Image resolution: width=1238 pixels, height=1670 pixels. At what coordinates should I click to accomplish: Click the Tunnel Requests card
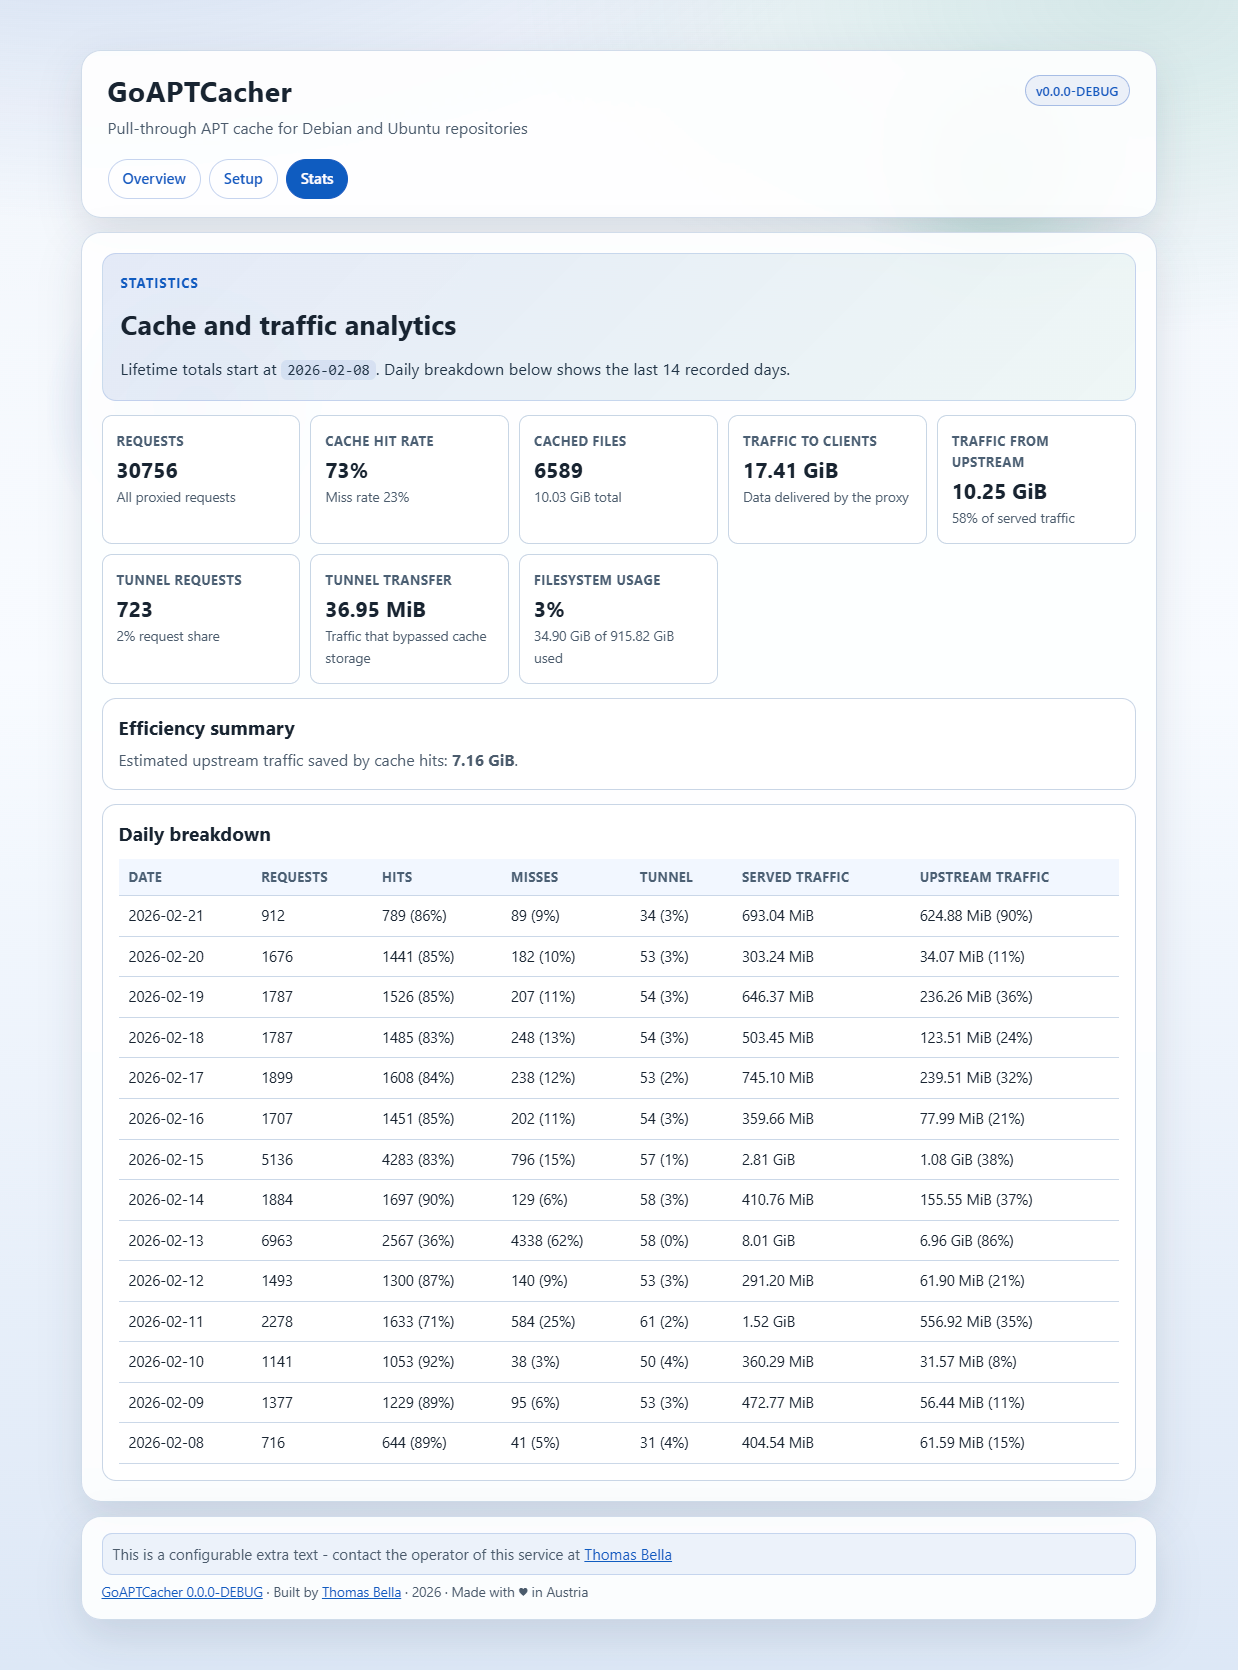(x=200, y=618)
